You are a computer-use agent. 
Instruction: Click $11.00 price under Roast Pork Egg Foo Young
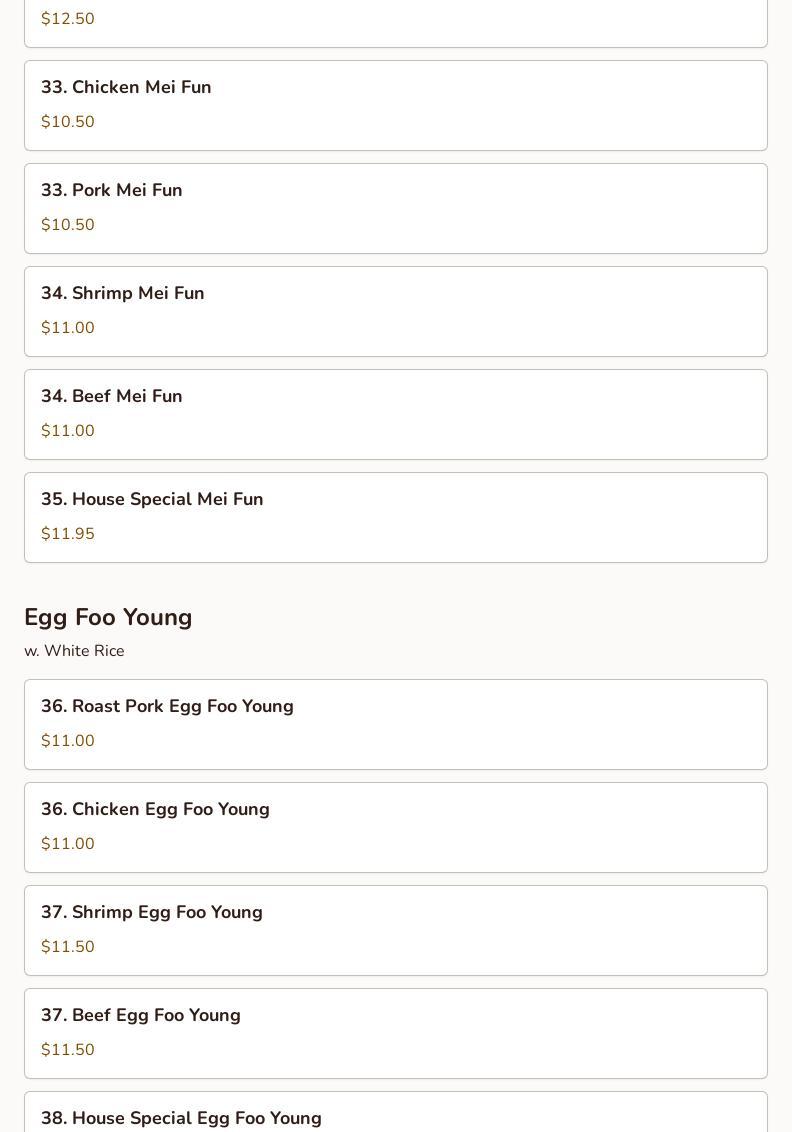(68, 741)
